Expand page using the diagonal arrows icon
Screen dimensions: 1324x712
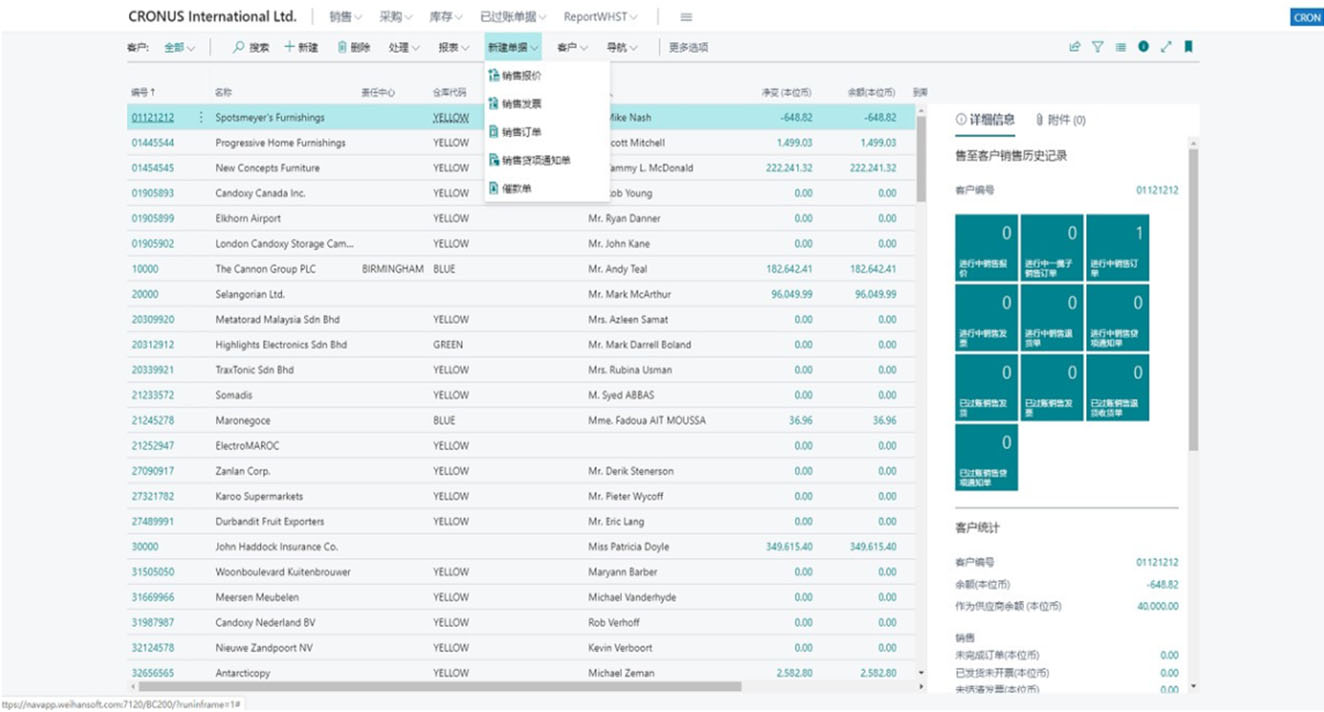tap(1166, 47)
